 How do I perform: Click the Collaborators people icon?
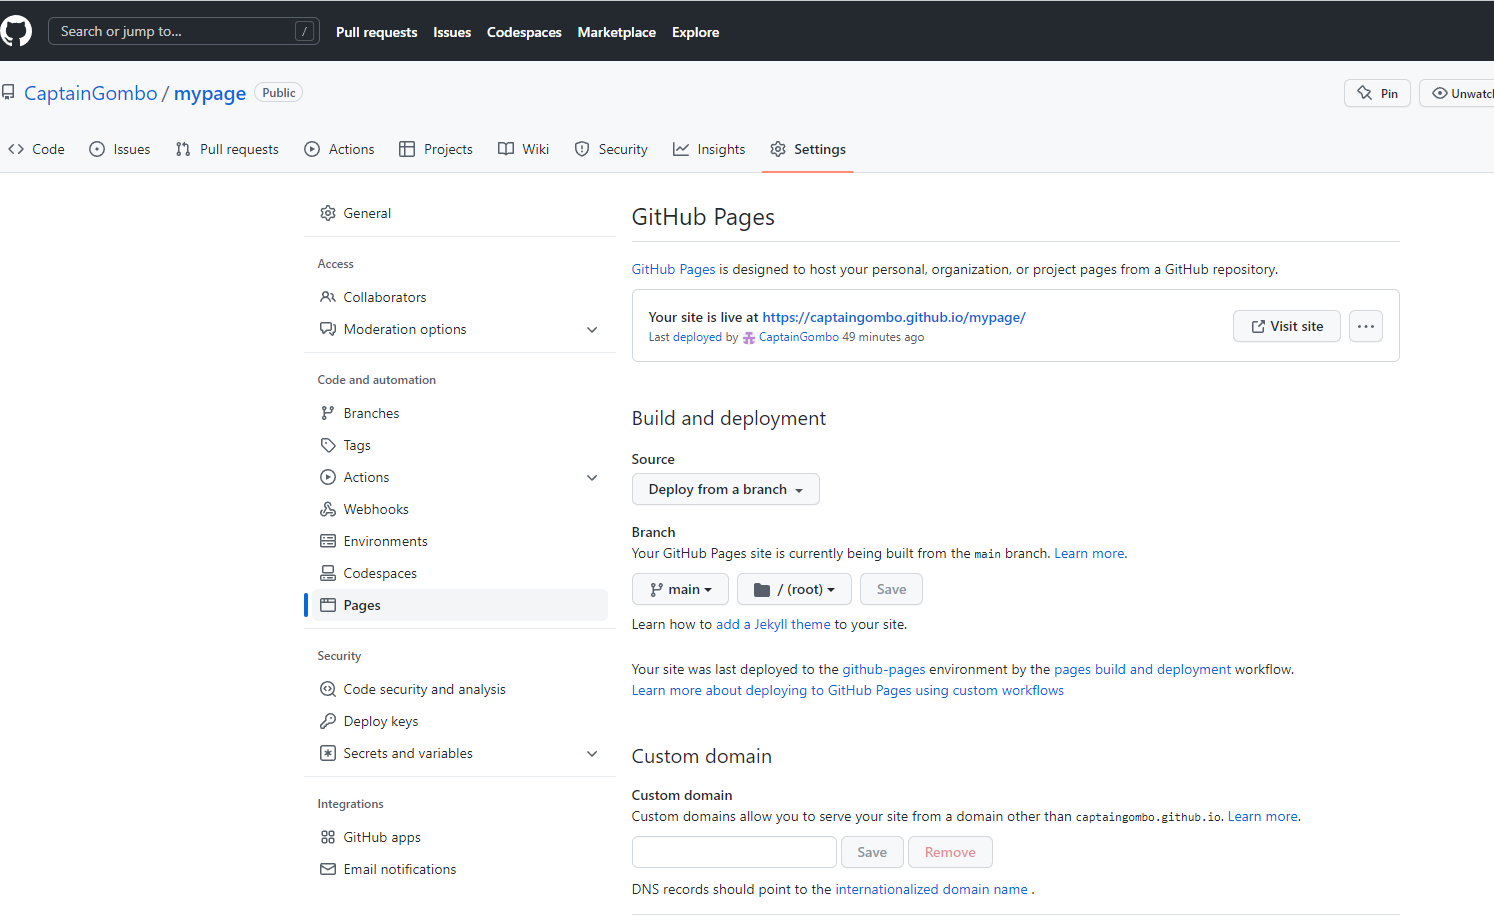pyautogui.click(x=328, y=297)
